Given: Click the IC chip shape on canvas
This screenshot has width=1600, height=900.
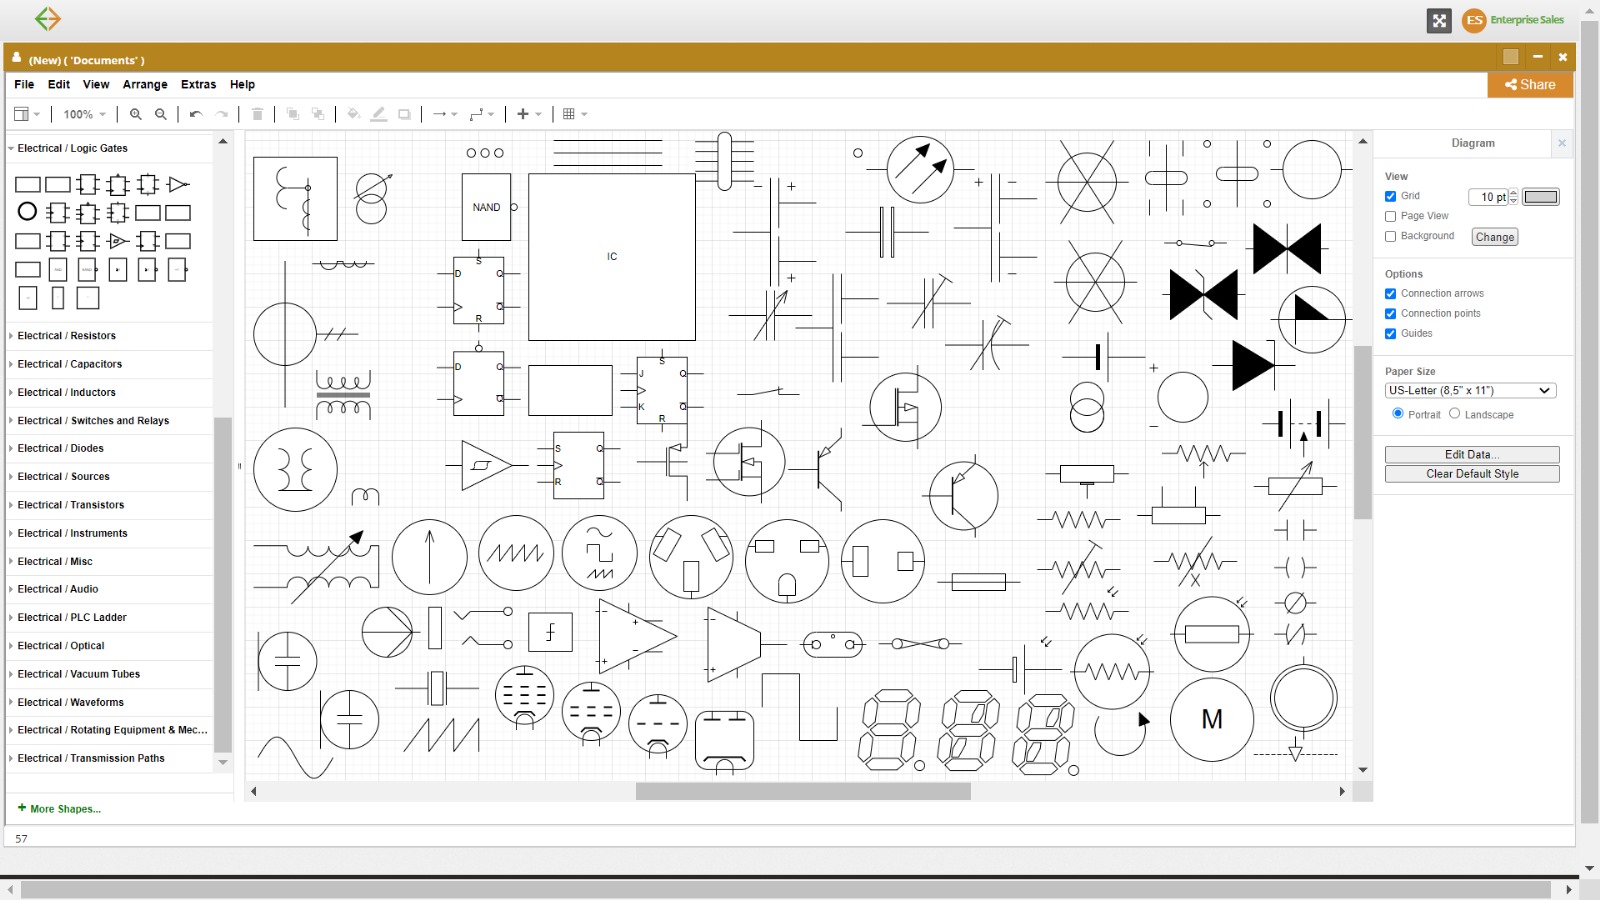Looking at the screenshot, I should click(x=612, y=257).
